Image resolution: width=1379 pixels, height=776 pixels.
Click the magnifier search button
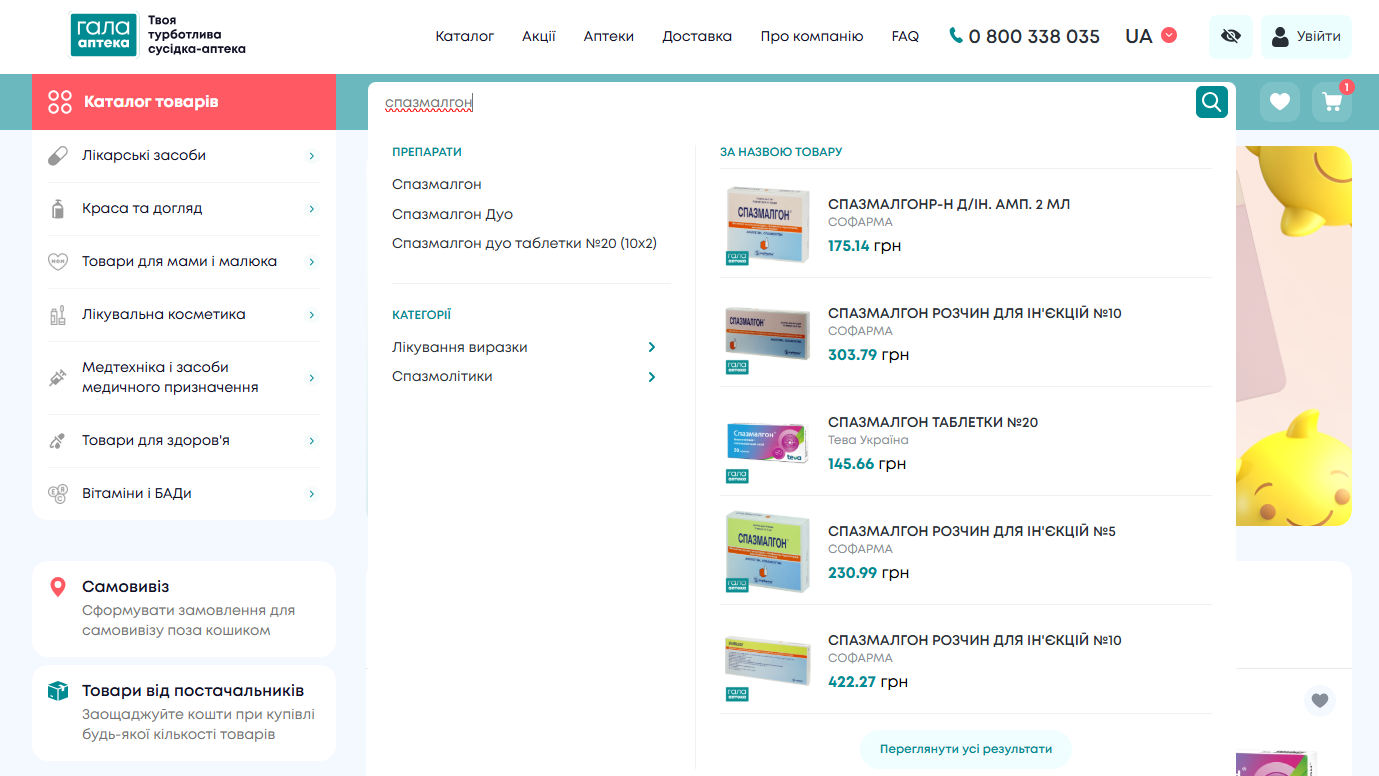click(1212, 102)
